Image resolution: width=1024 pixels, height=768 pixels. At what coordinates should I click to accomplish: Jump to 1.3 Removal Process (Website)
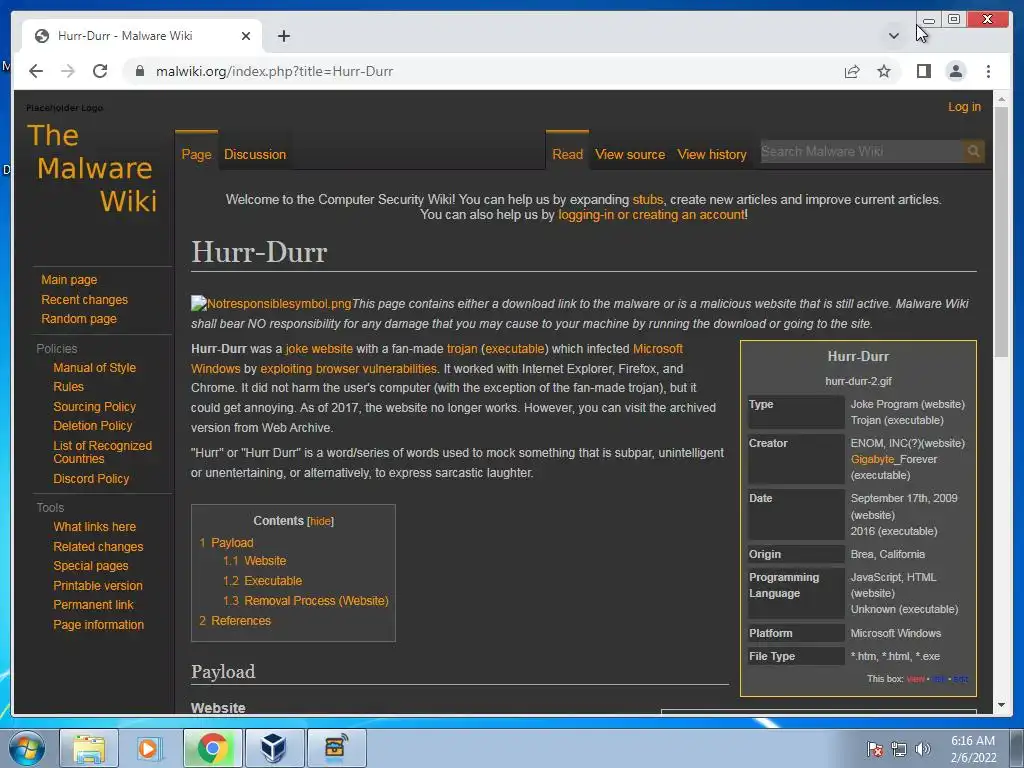[x=306, y=601]
